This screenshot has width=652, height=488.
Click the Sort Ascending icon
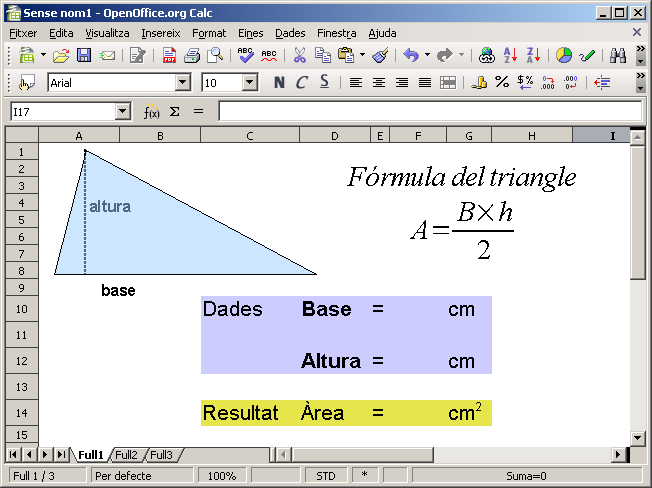pos(511,56)
